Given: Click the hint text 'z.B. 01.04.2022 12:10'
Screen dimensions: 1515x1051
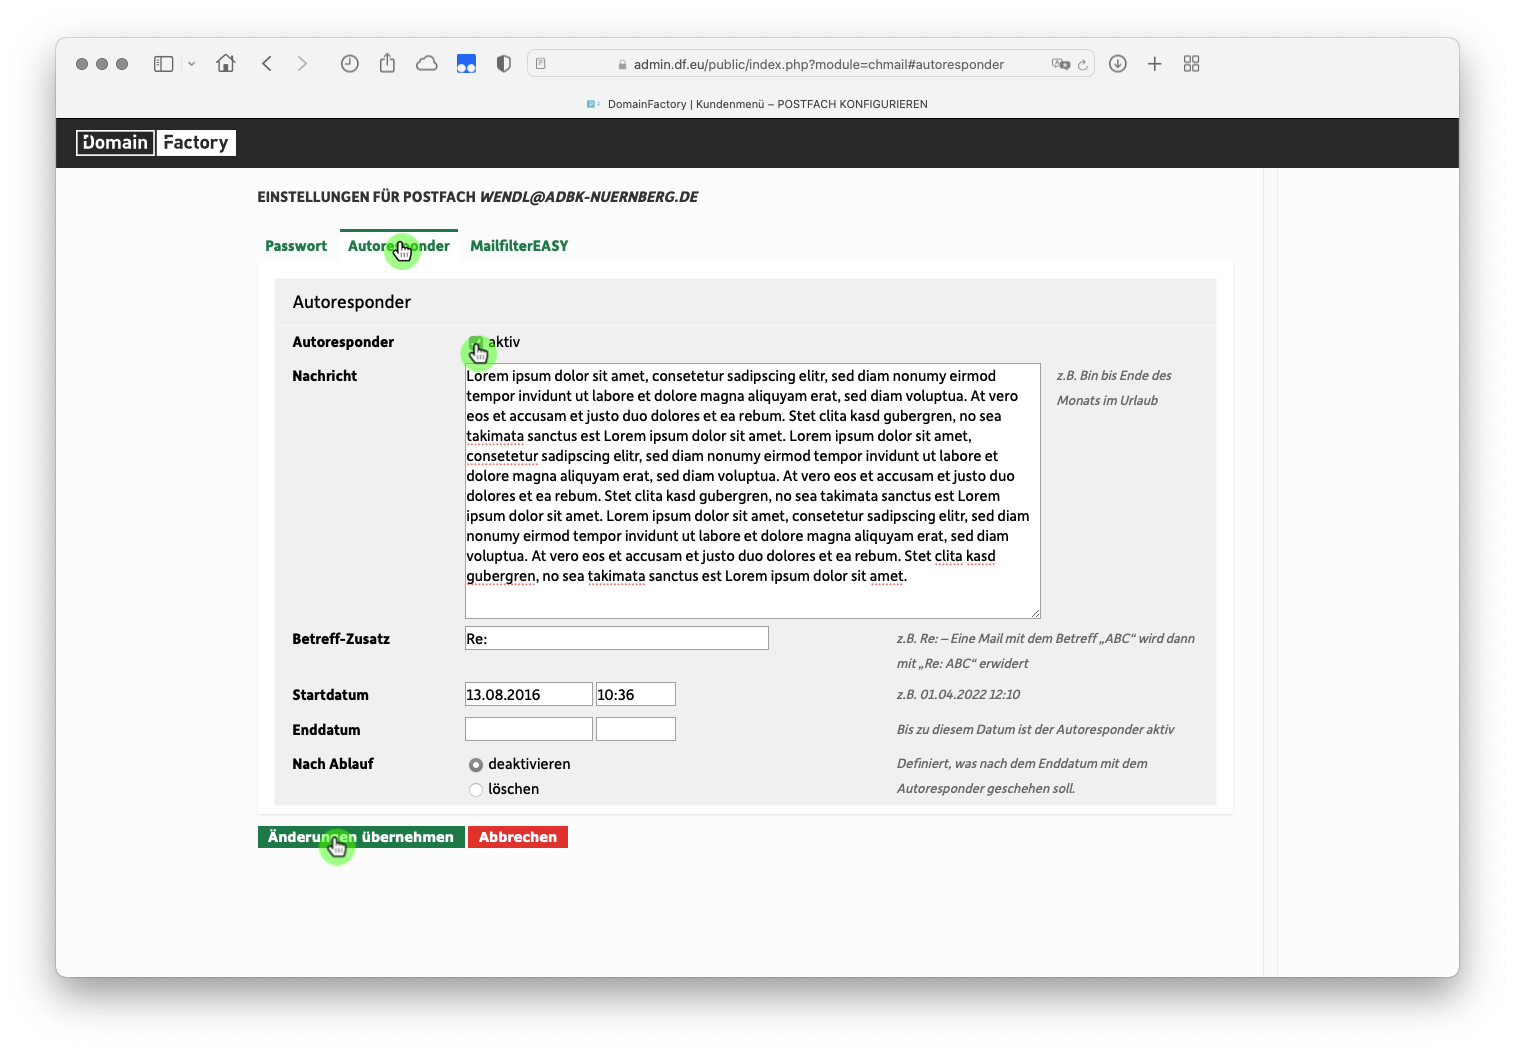Looking at the screenshot, I should 958,694.
